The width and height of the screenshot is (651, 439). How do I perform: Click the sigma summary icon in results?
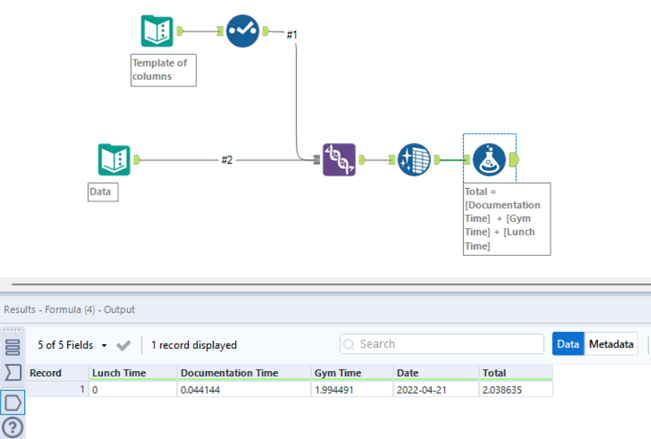tap(13, 373)
